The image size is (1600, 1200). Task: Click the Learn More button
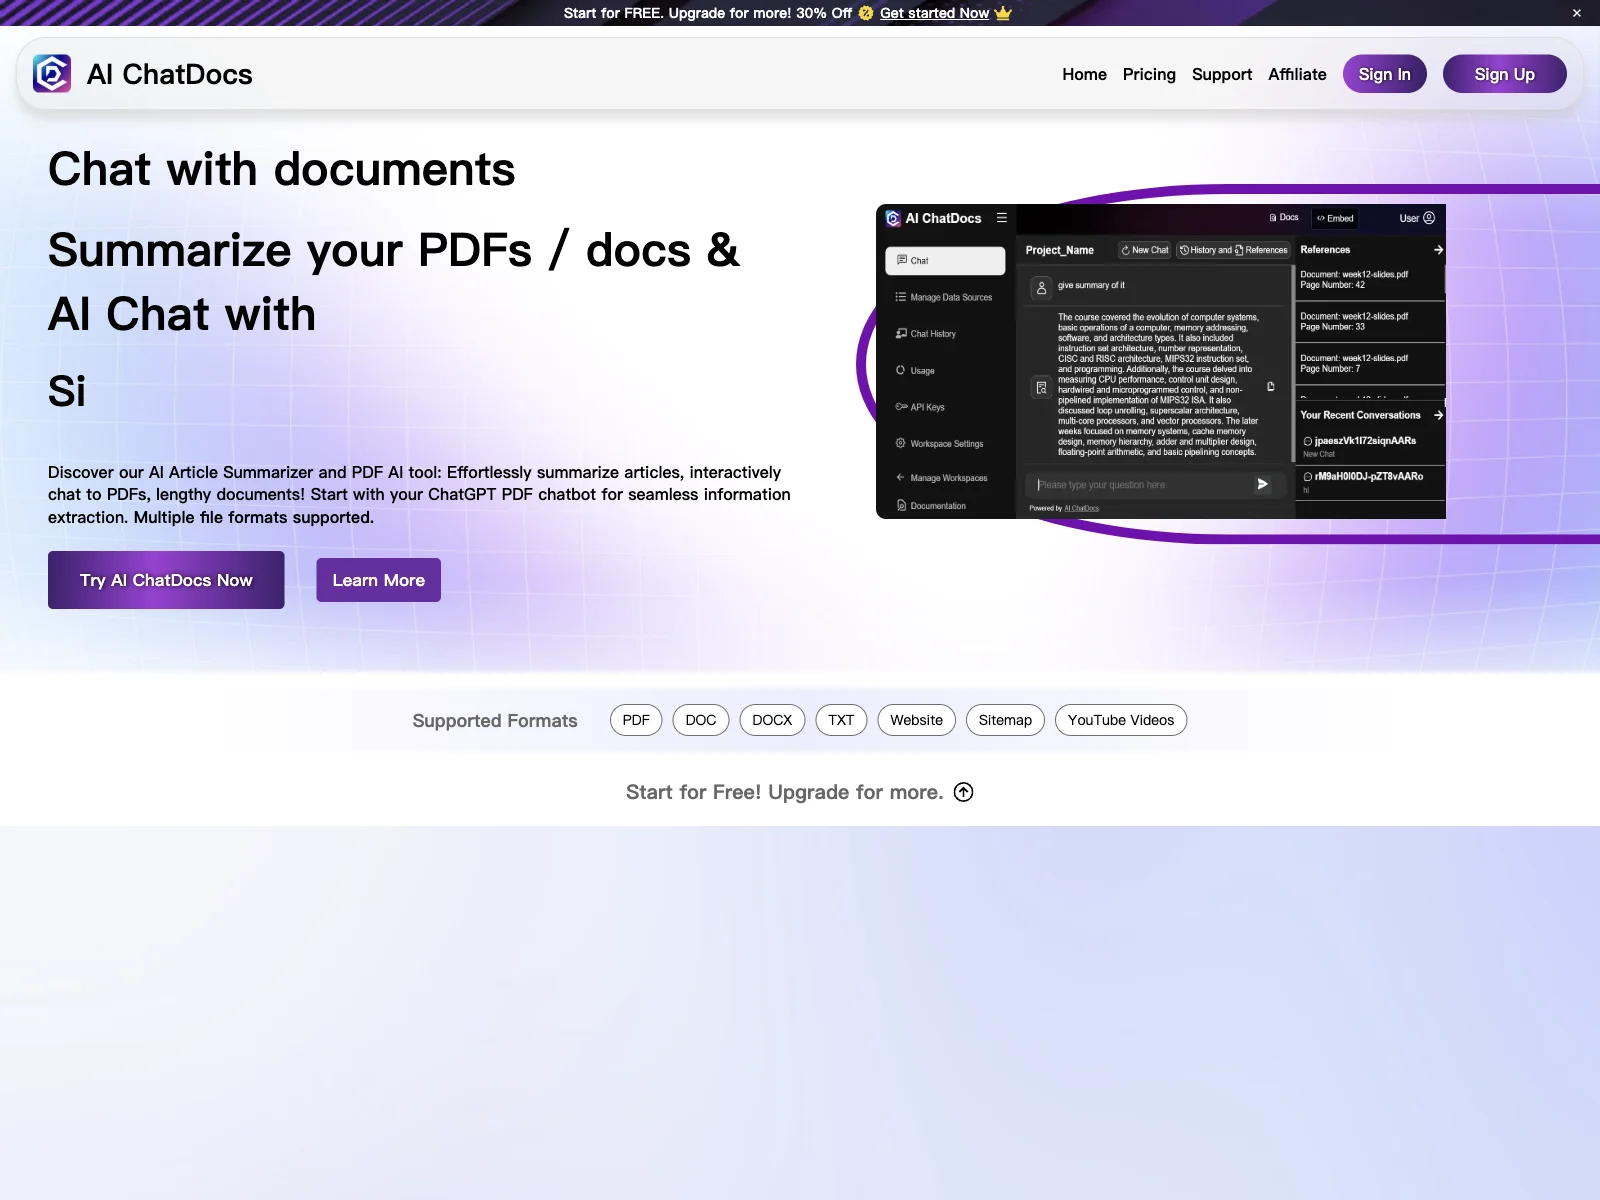379,580
